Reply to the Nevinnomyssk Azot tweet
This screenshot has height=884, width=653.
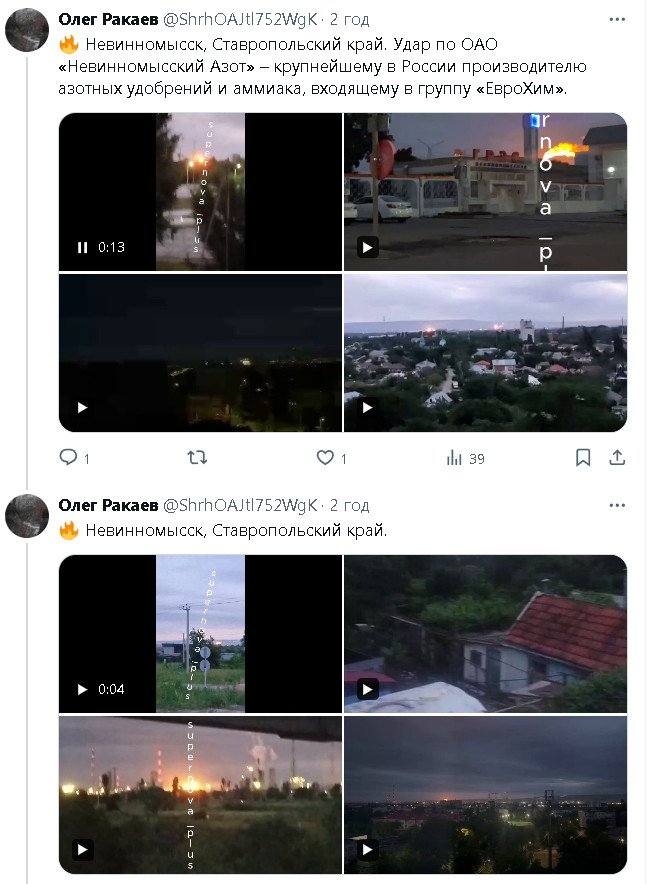tap(68, 458)
